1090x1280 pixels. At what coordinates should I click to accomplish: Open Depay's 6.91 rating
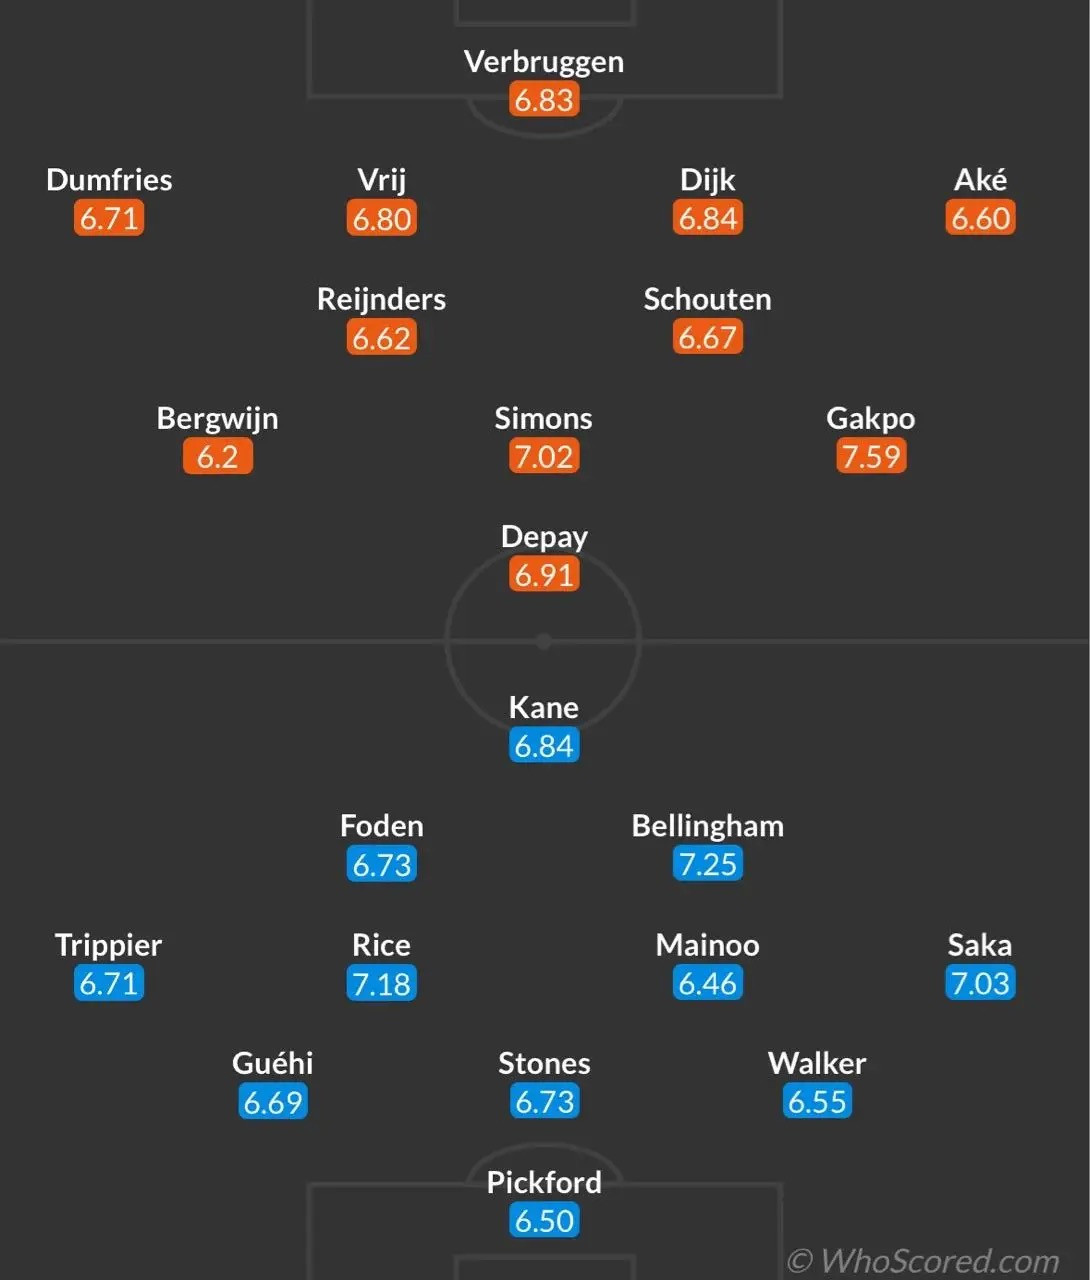544,575
